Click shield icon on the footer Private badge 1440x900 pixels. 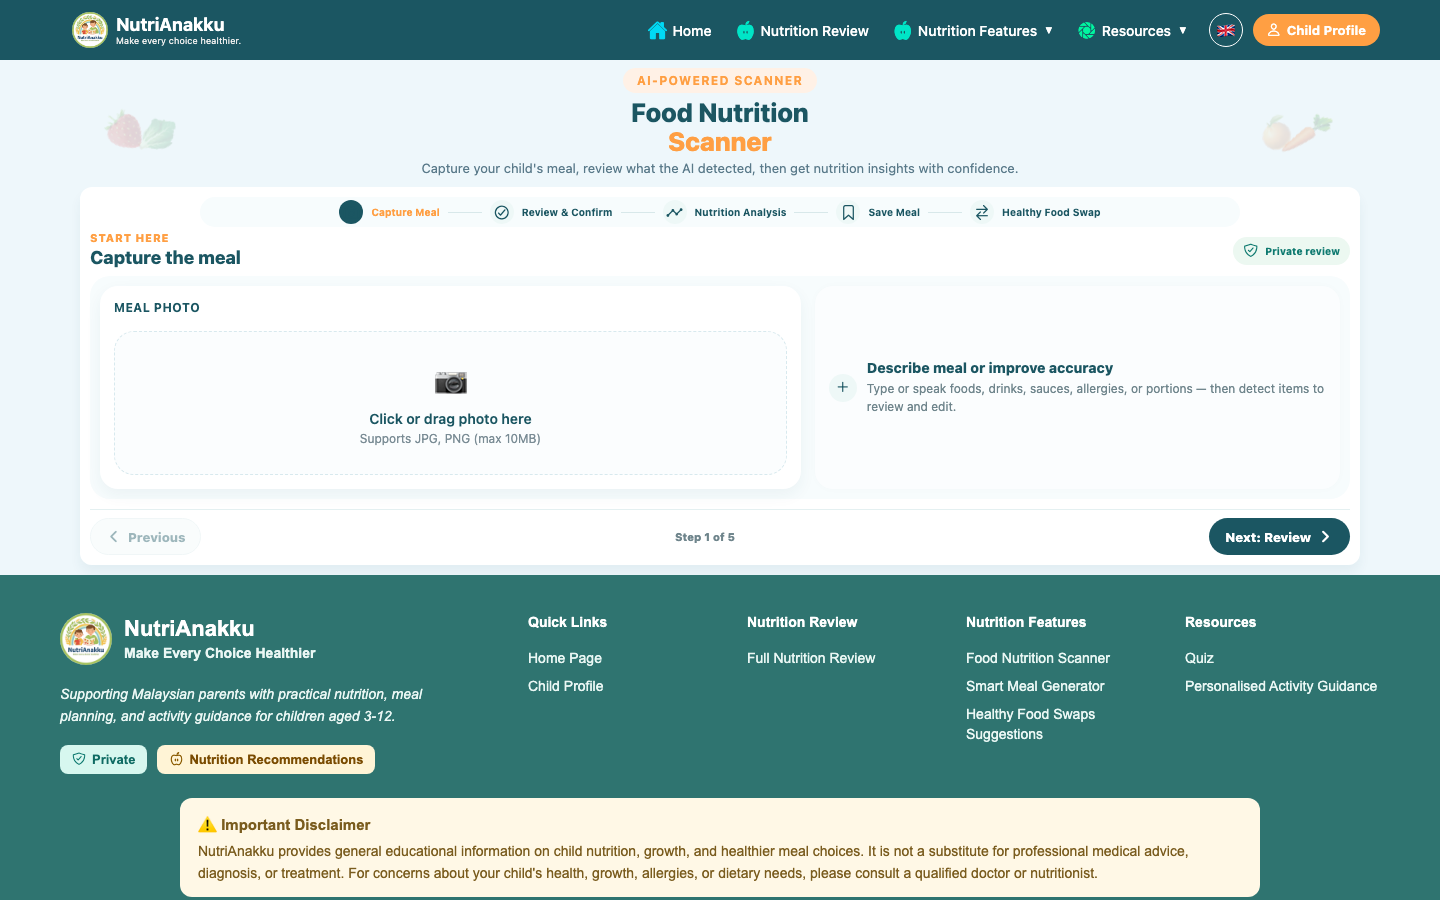coord(79,759)
